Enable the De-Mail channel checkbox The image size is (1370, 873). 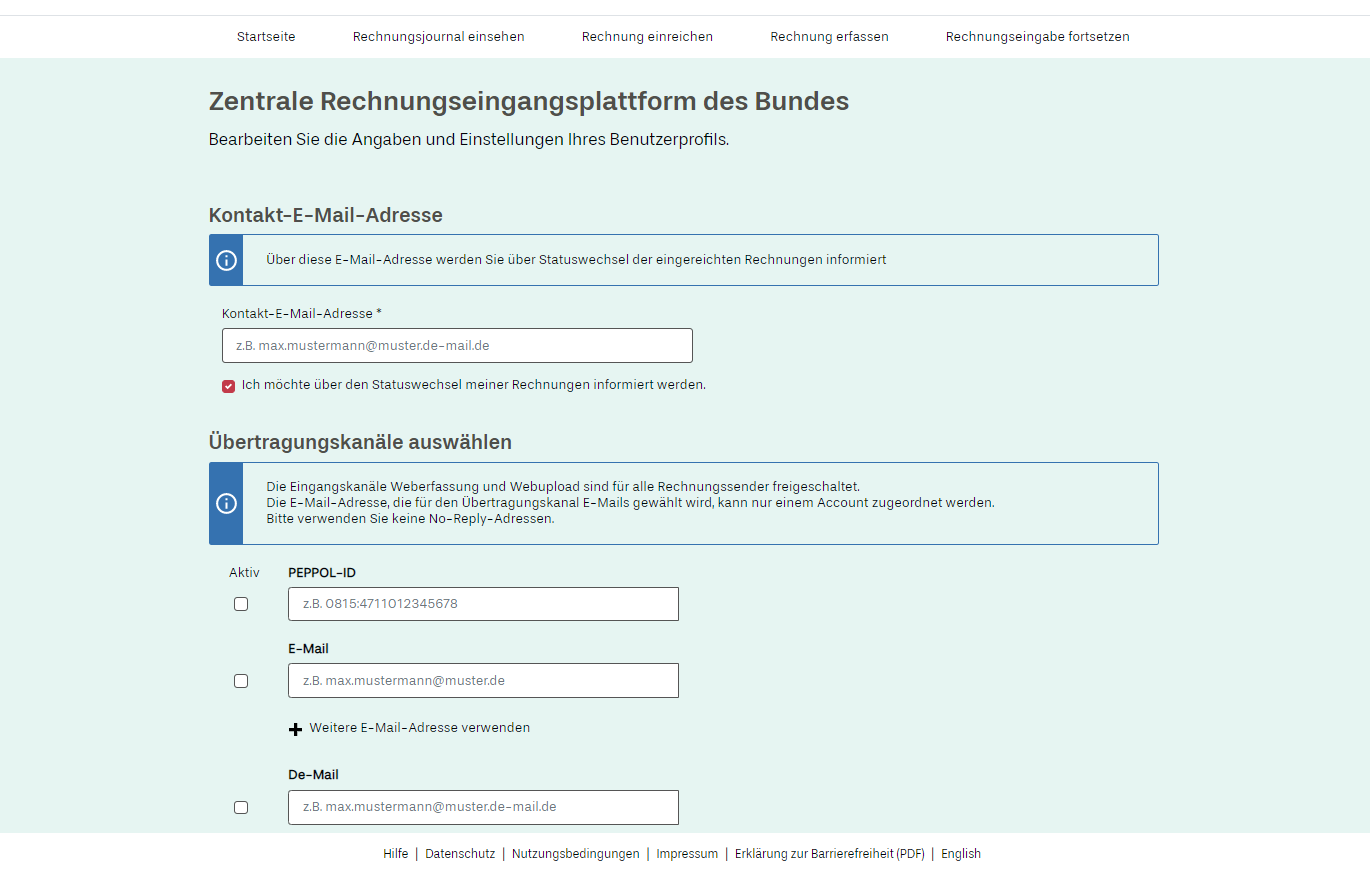pyautogui.click(x=241, y=807)
